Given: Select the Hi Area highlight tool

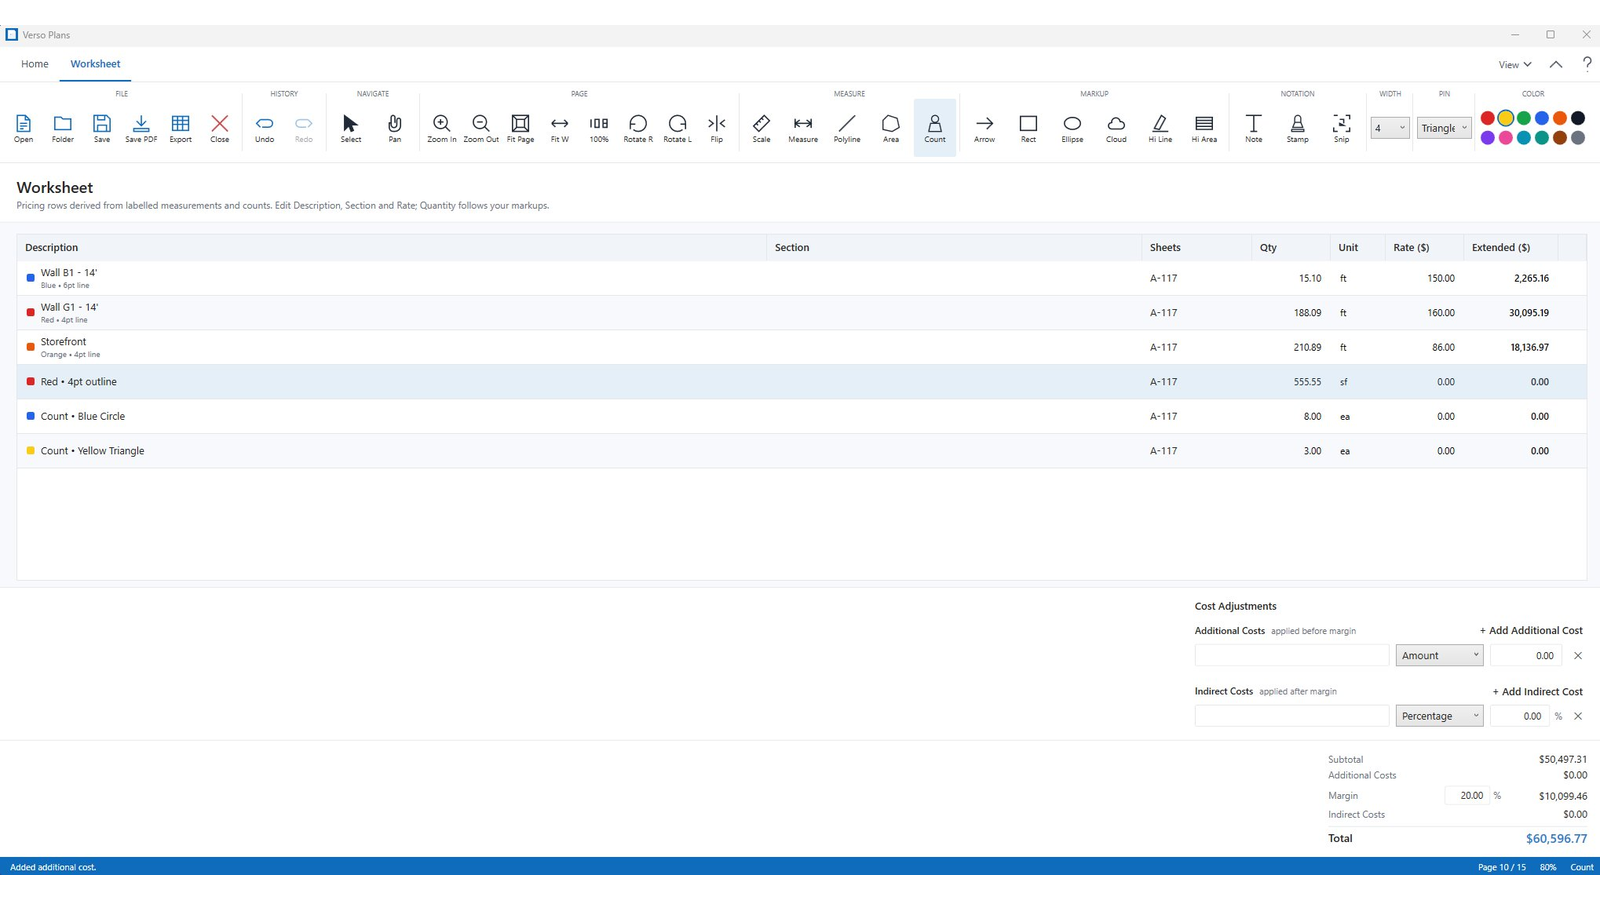Looking at the screenshot, I should pyautogui.click(x=1204, y=127).
